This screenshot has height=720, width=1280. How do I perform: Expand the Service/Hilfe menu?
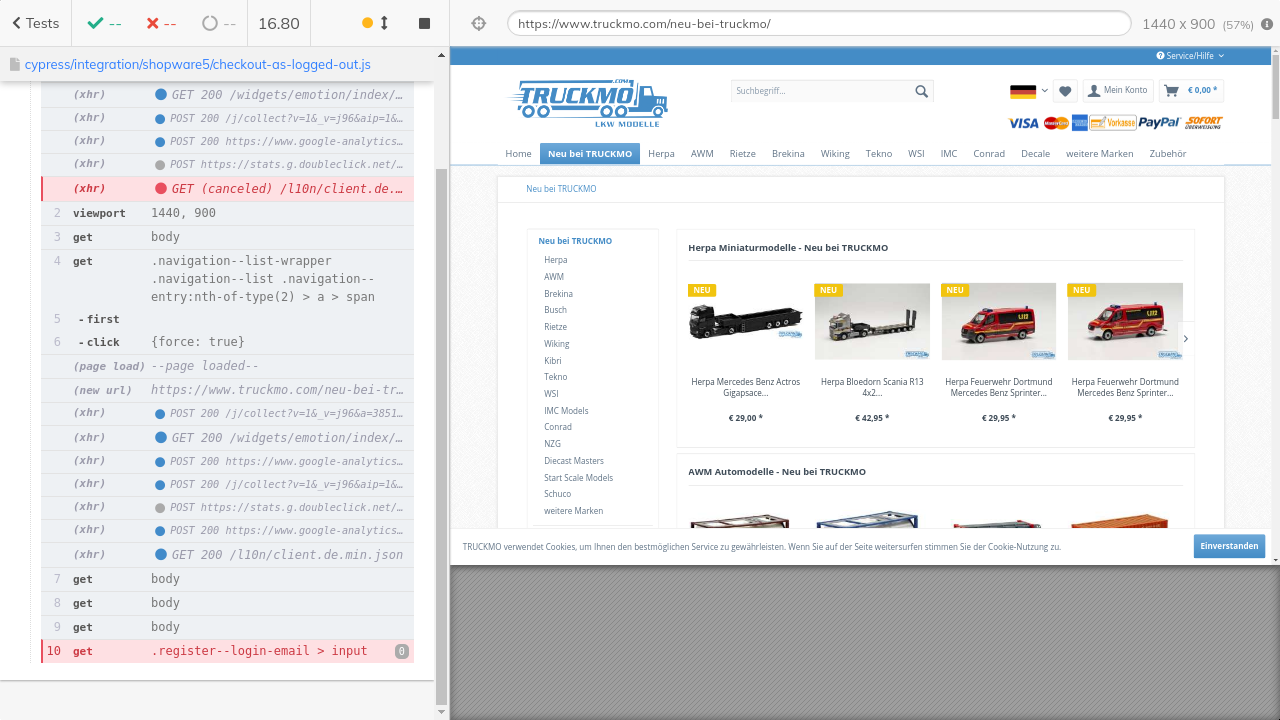tap(1190, 56)
